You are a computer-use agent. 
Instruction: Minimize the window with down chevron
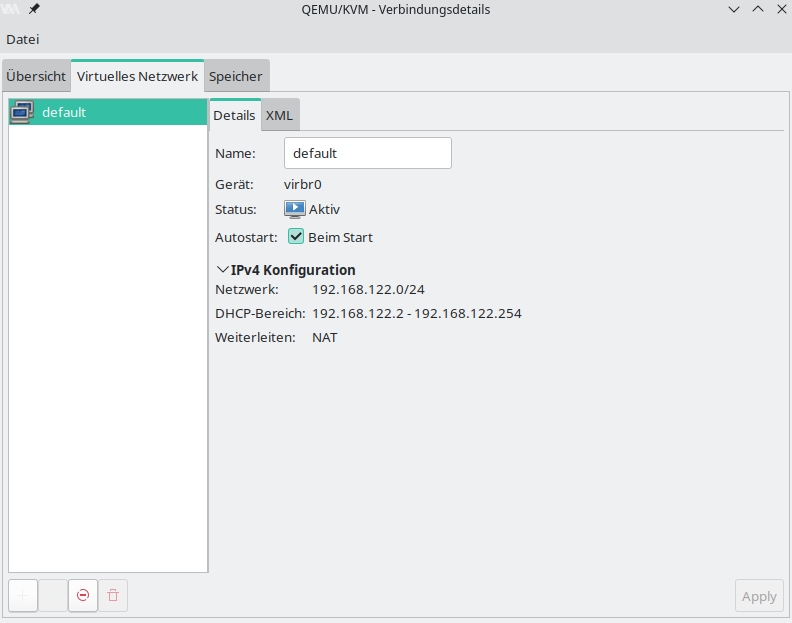click(x=734, y=9)
